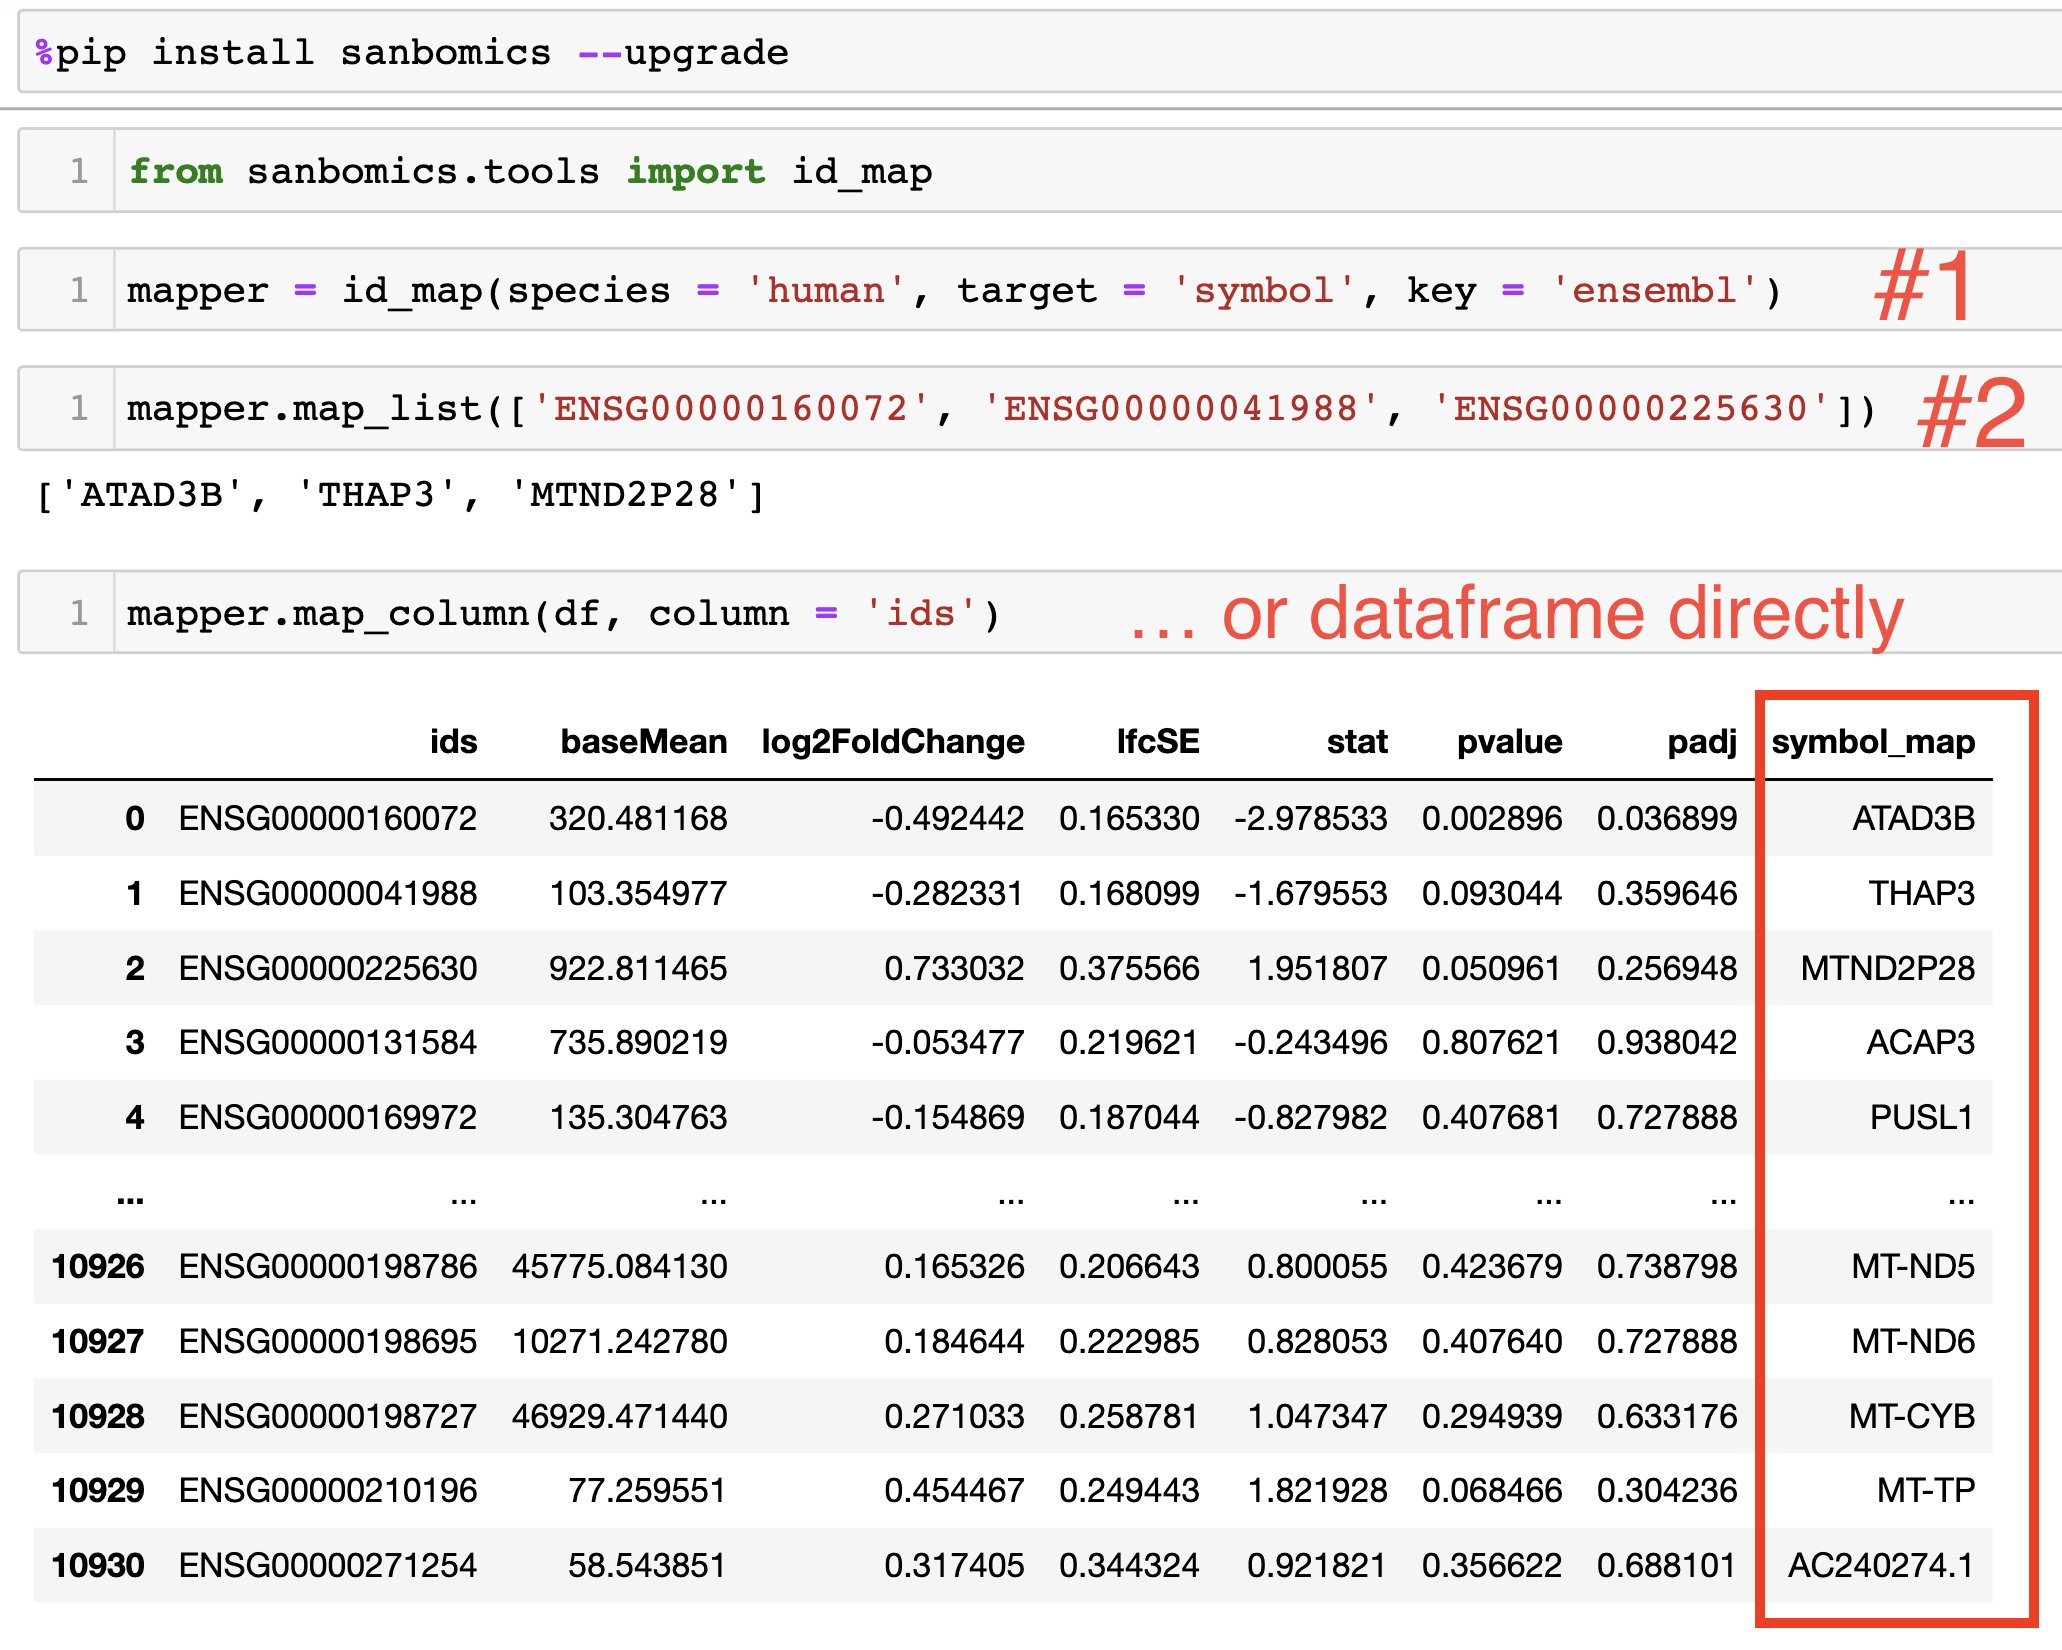Image resolution: width=2062 pixels, height=1650 pixels.
Task: Click log2FoldChange value 0.454467
Action: point(954,1490)
